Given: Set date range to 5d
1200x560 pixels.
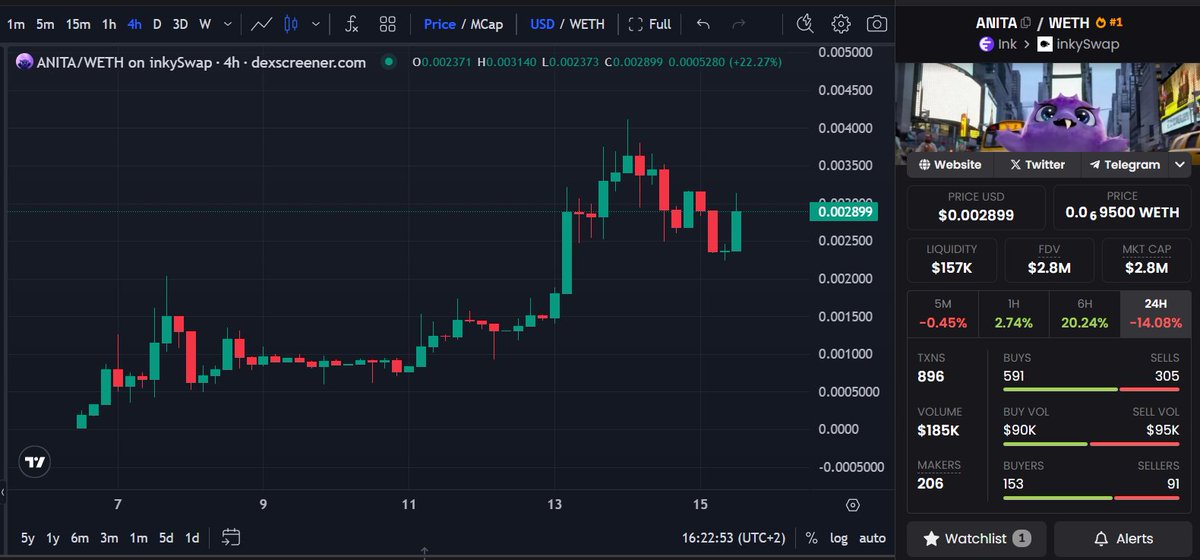Looking at the screenshot, I should (165, 538).
